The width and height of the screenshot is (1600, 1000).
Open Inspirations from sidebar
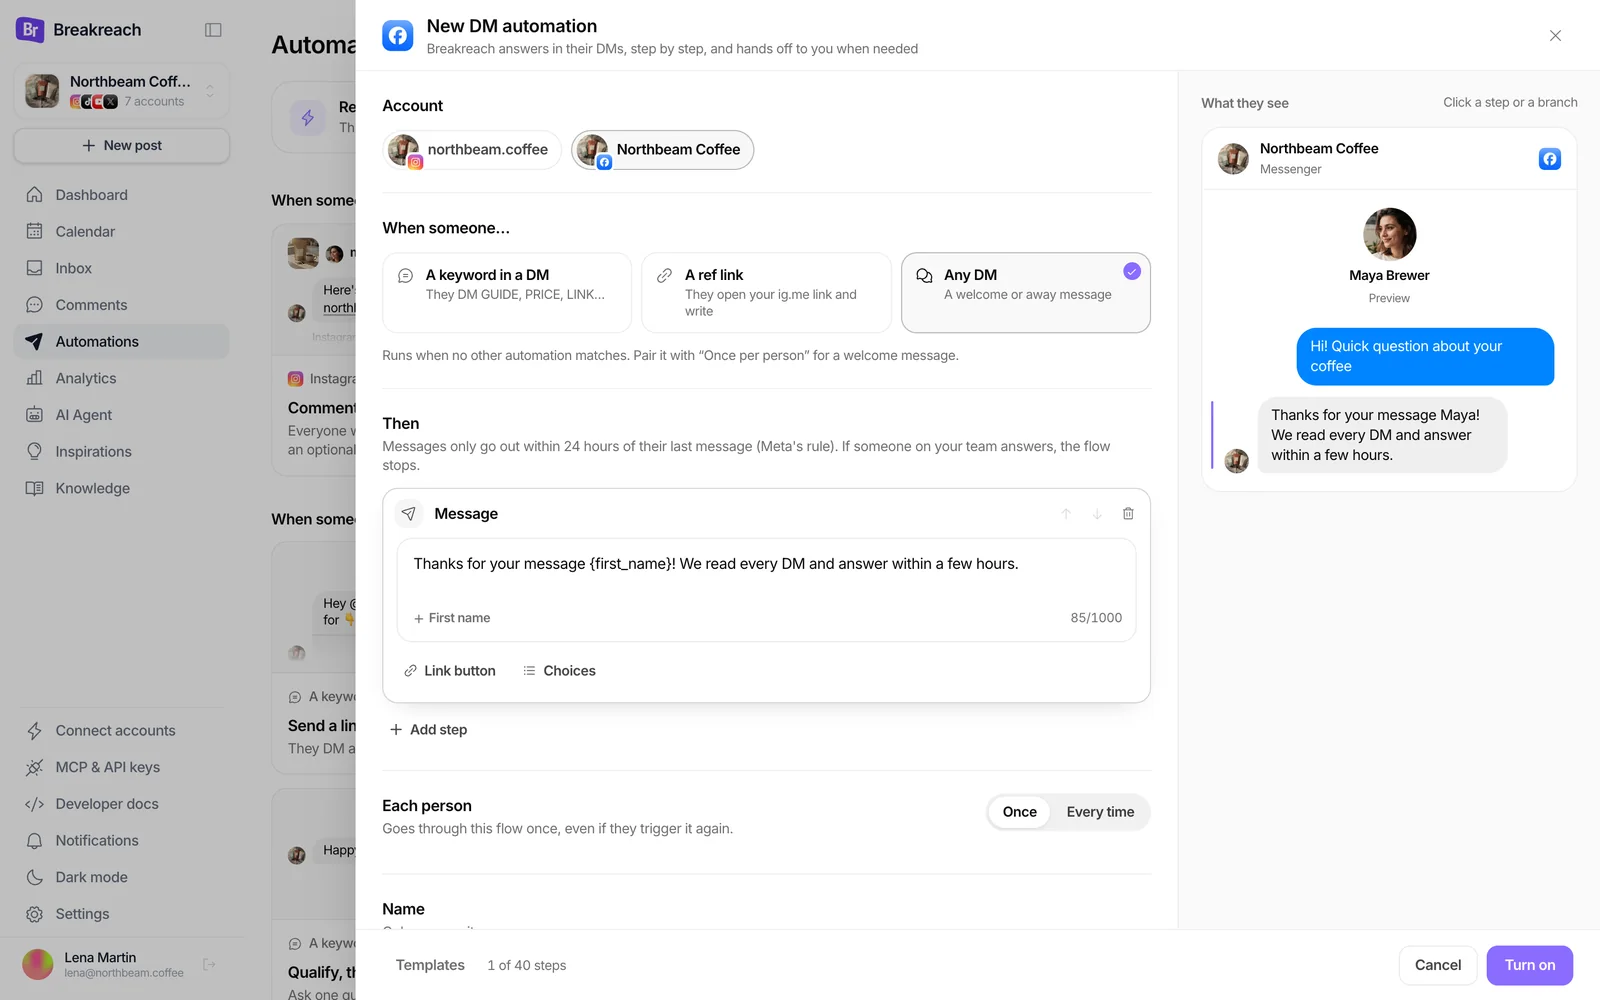121,452
